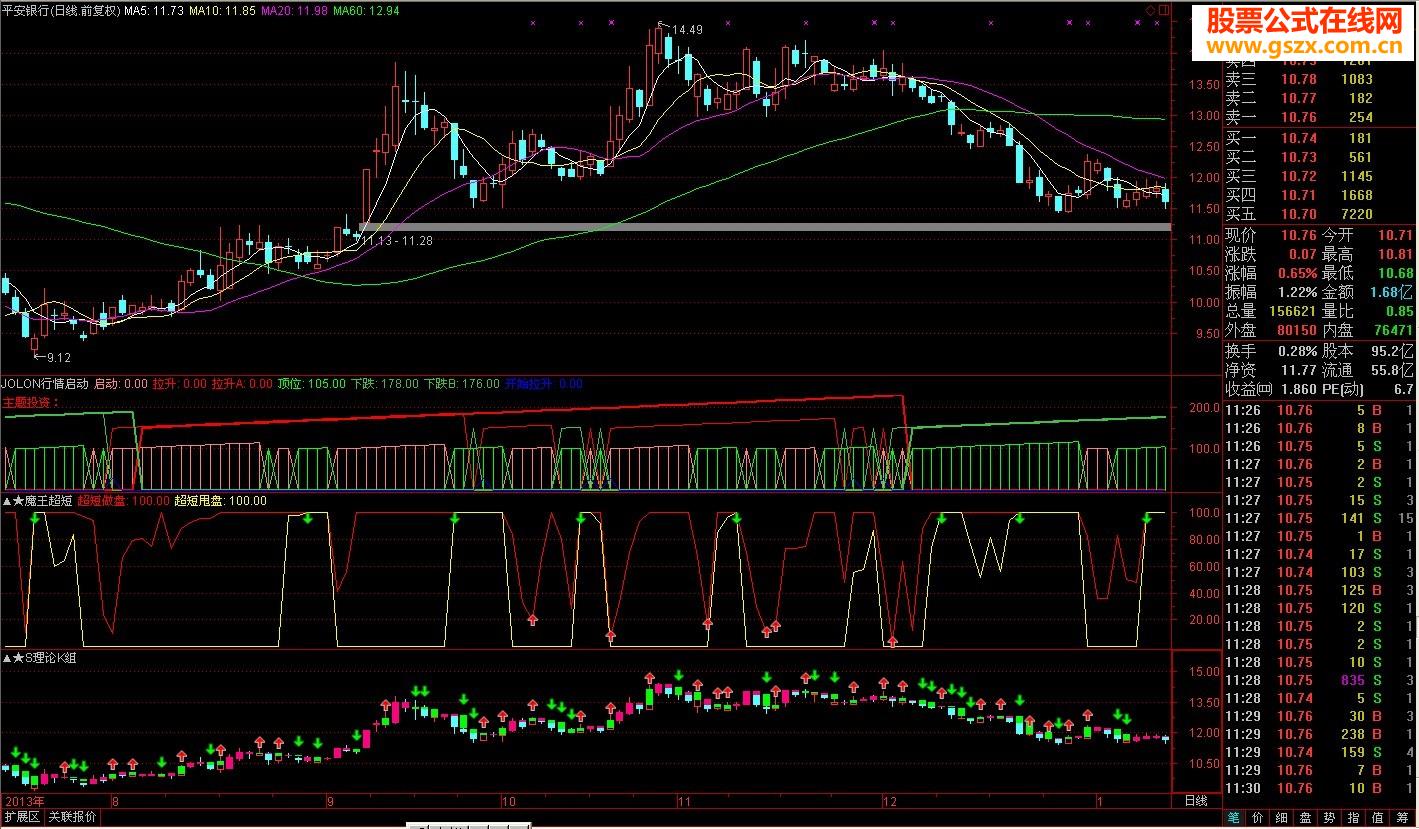Viewport: 1419px width, 829px height.
Task: Open the 扩展区 tab
Action: (22, 817)
